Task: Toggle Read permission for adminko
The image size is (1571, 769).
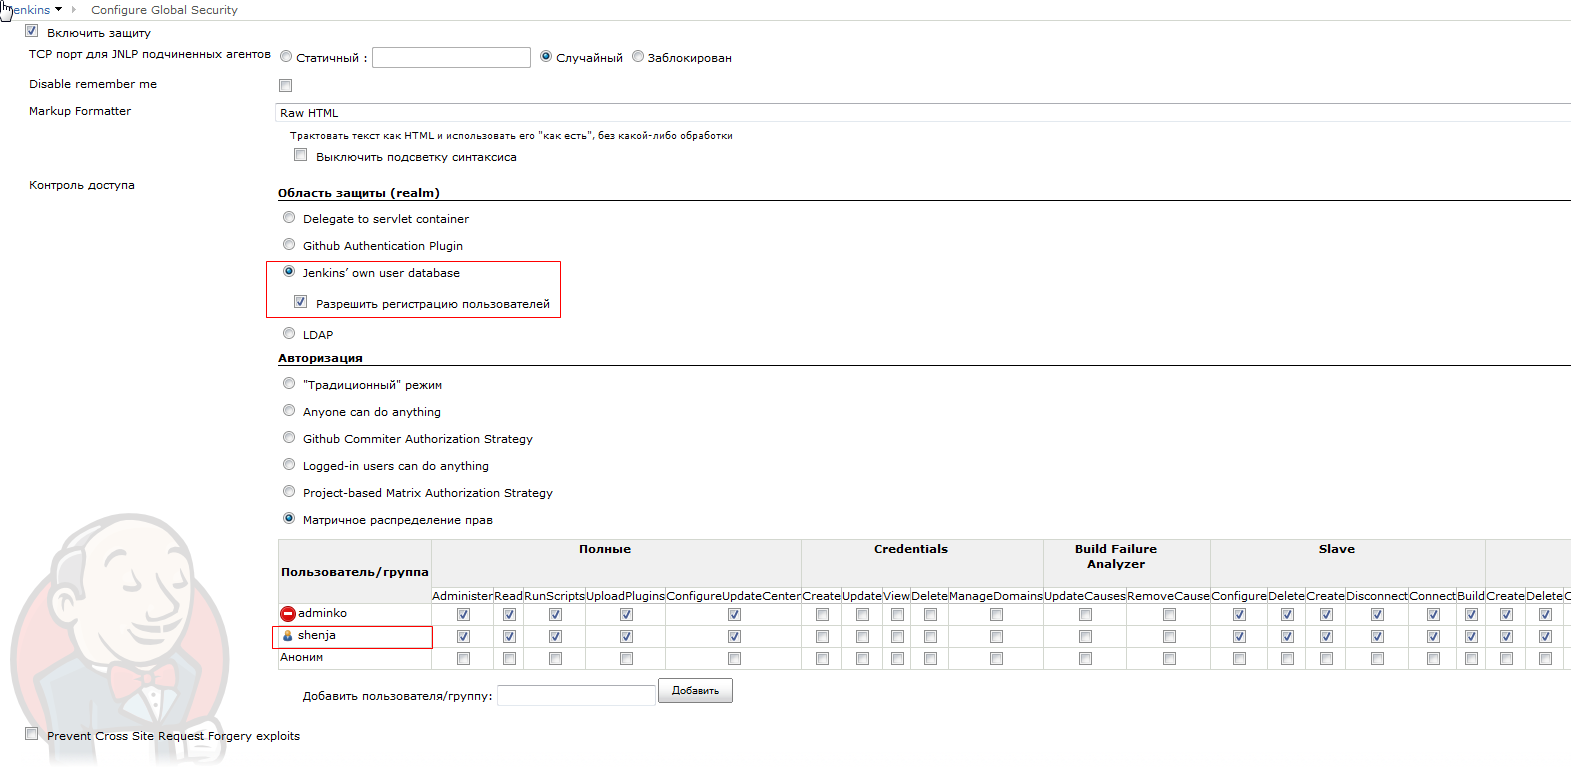Action: click(509, 615)
